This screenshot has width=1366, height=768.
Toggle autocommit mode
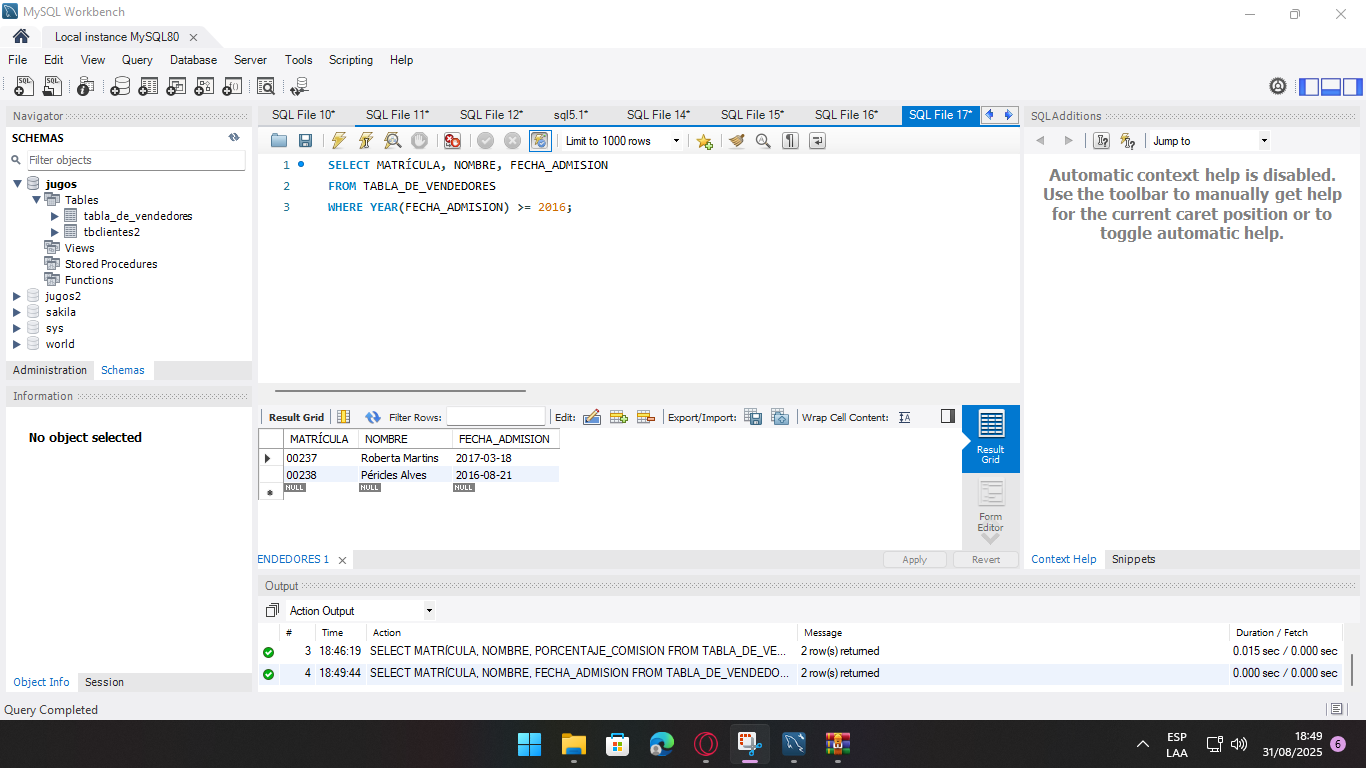click(540, 141)
